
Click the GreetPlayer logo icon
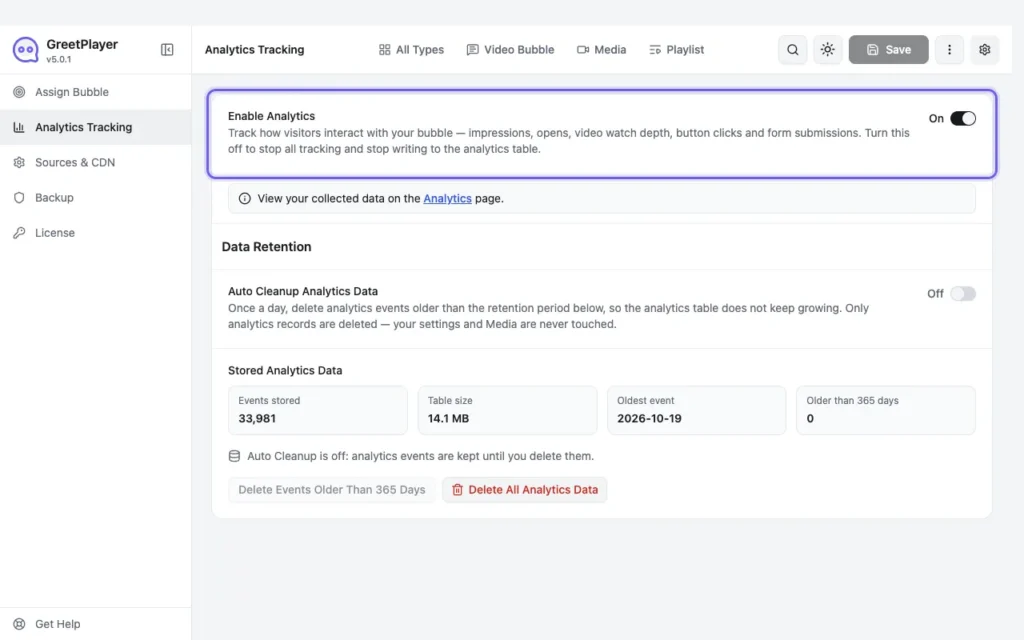click(x=25, y=50)
